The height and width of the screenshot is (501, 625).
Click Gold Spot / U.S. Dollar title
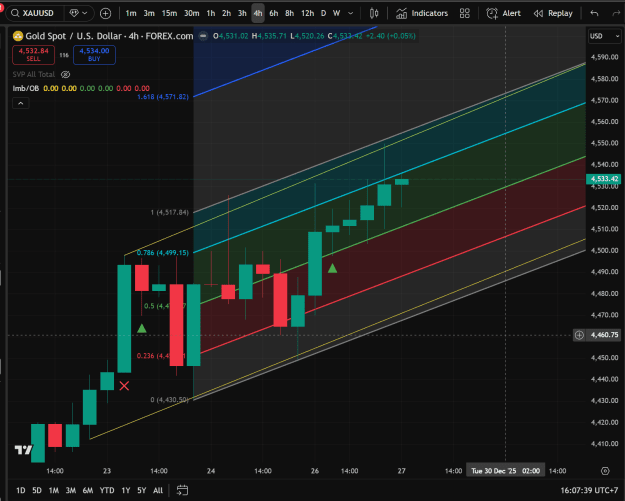(x=73, y=36)
